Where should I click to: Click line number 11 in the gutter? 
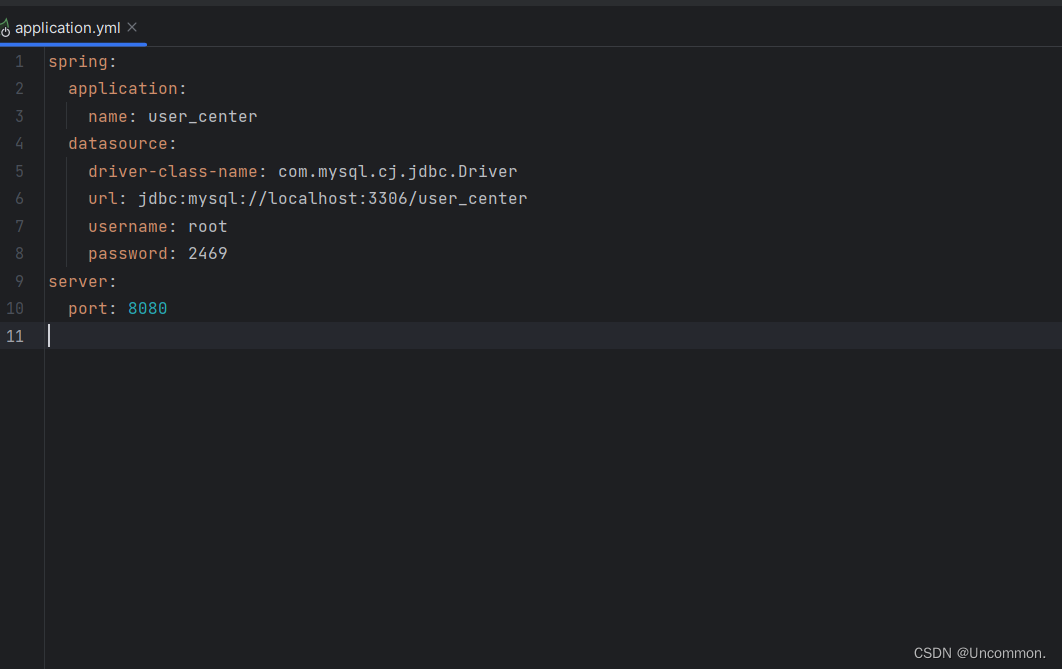tap(15, 336)
